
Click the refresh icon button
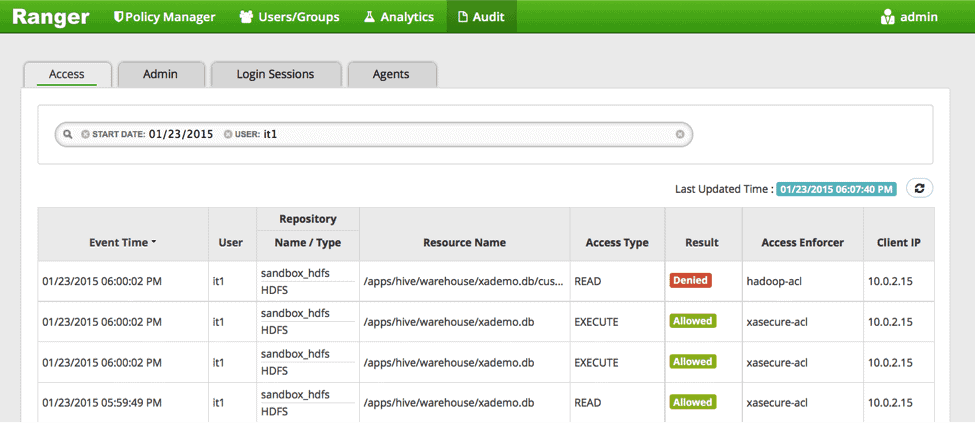pyautogui.click(x=919, y=188)
